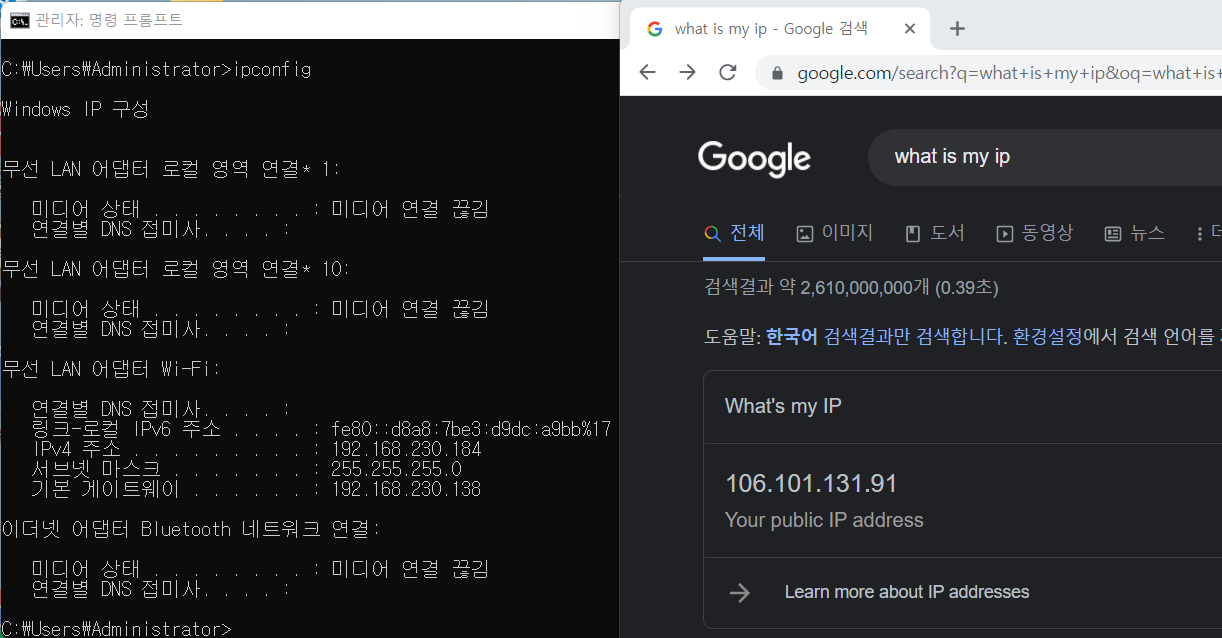This screenshot has width=1222, height=638.
Task: Click the Chrome address bar URL
Action: [x=1008, y=73]
